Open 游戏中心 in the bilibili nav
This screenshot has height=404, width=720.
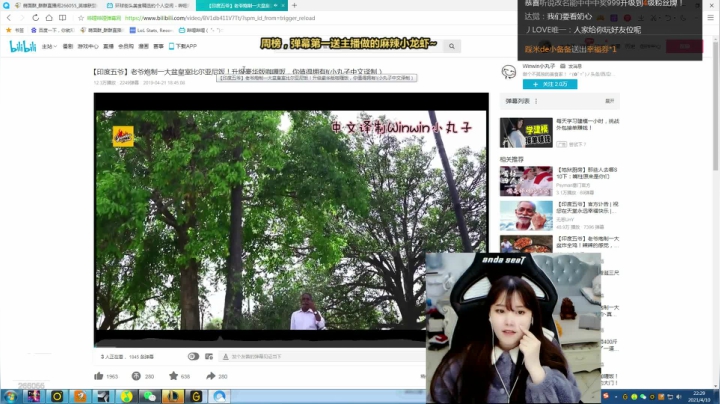[x=88, y=46]
